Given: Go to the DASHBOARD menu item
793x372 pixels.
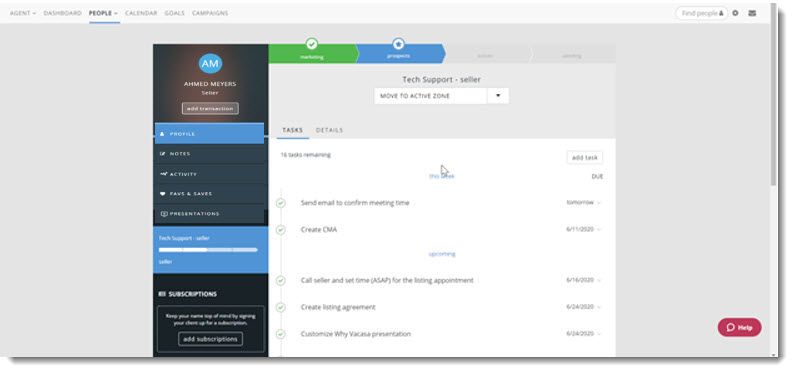Looking at the screenshot, I should (62, 13).
